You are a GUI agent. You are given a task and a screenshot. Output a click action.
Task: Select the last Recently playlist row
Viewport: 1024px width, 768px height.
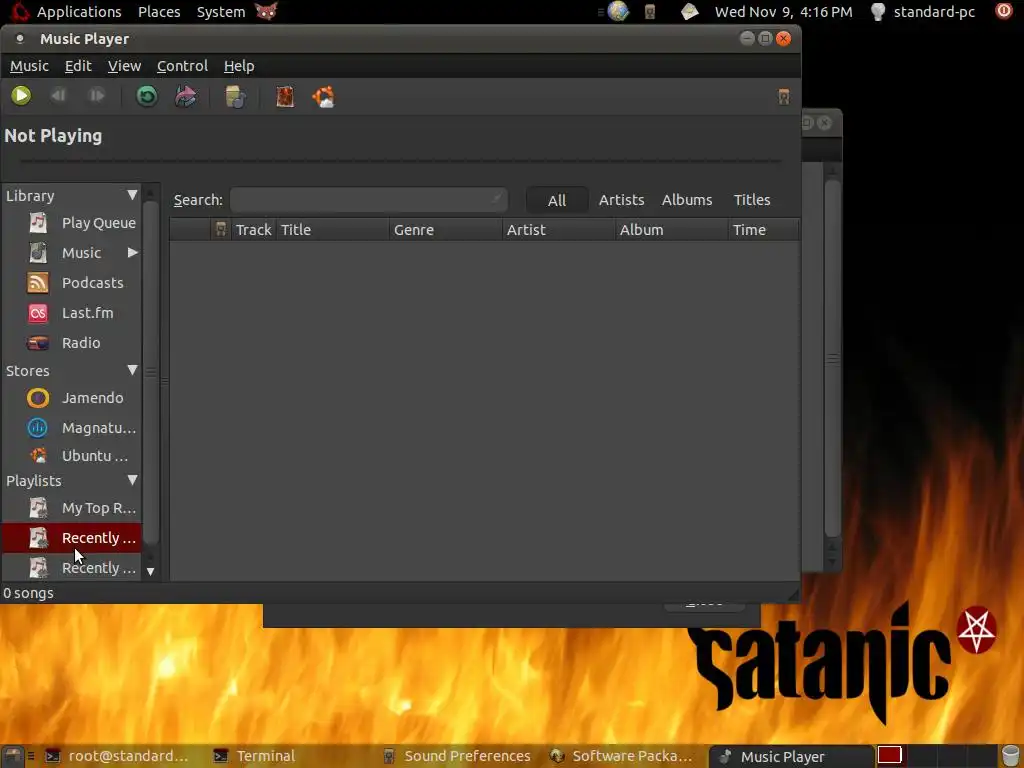pos(72,568)
